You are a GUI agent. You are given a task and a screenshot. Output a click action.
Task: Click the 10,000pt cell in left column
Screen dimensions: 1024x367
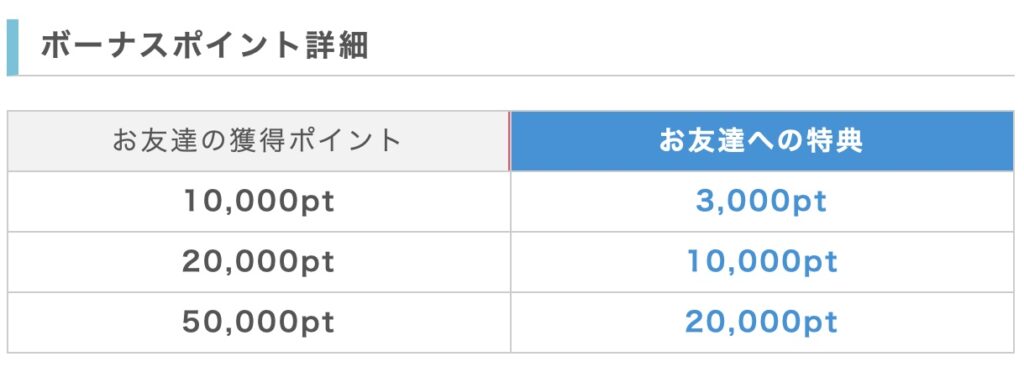(259, 201)
